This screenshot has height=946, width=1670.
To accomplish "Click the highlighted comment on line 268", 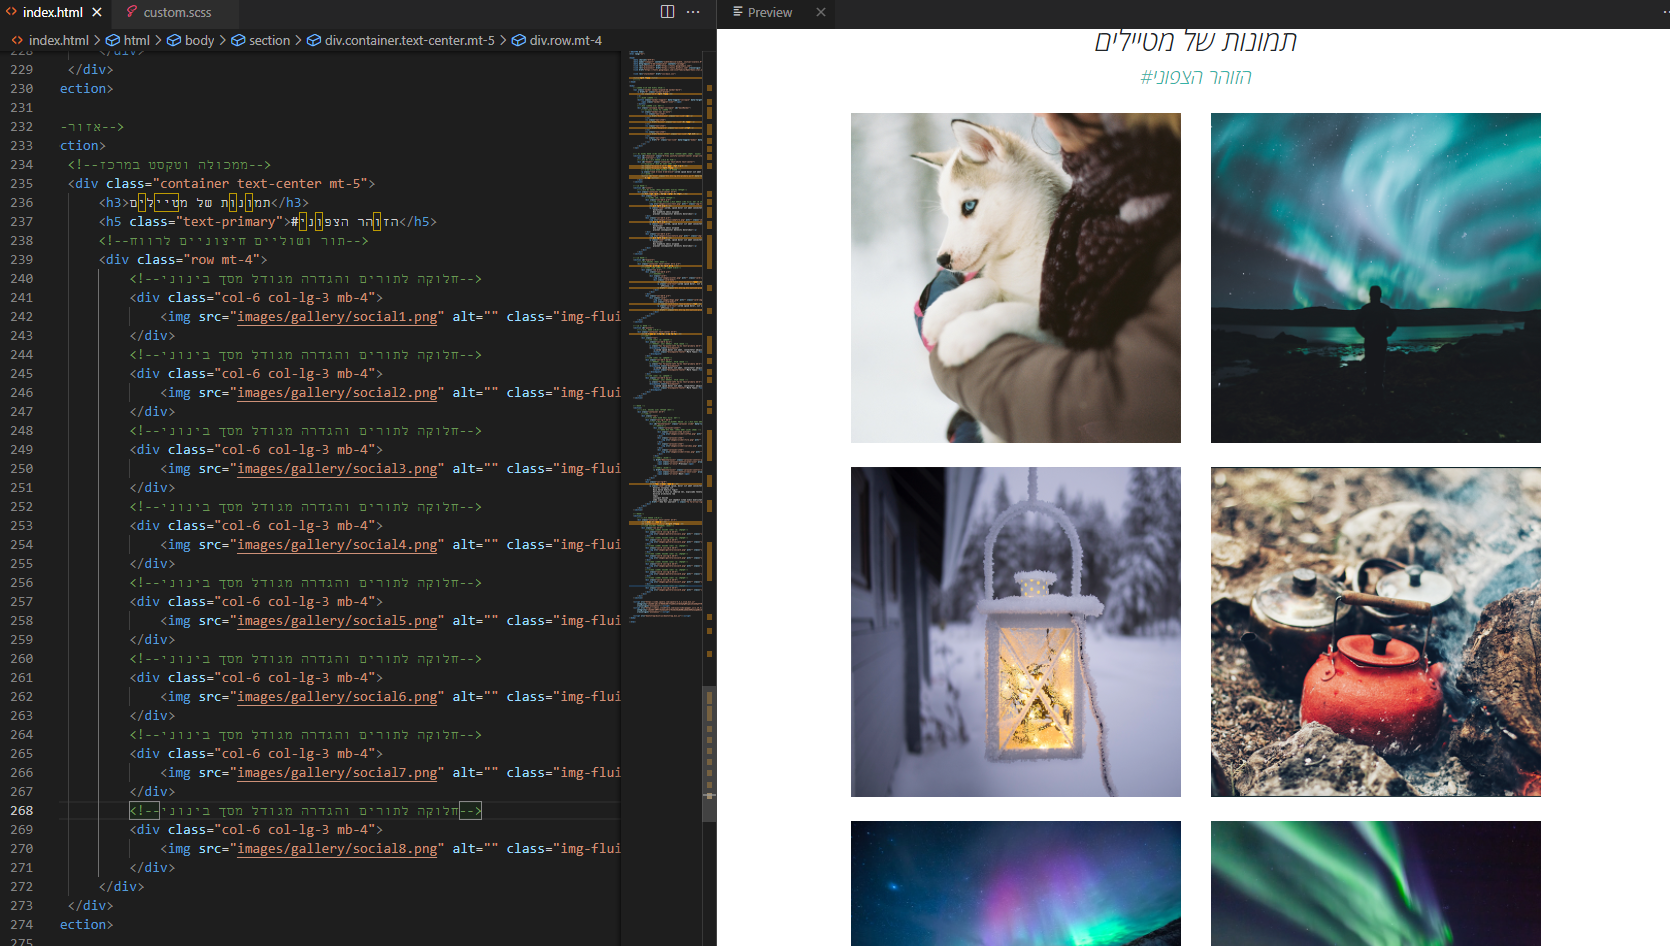I will pyautogui.click(x=306, y=811).
